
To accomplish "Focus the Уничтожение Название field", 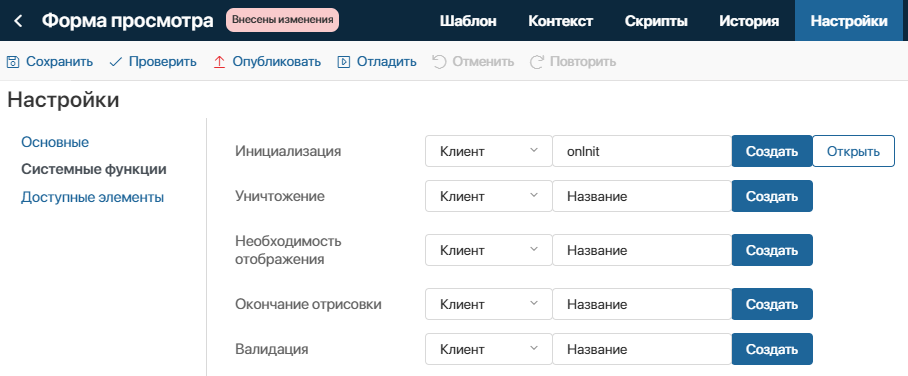I will [642, 196].
